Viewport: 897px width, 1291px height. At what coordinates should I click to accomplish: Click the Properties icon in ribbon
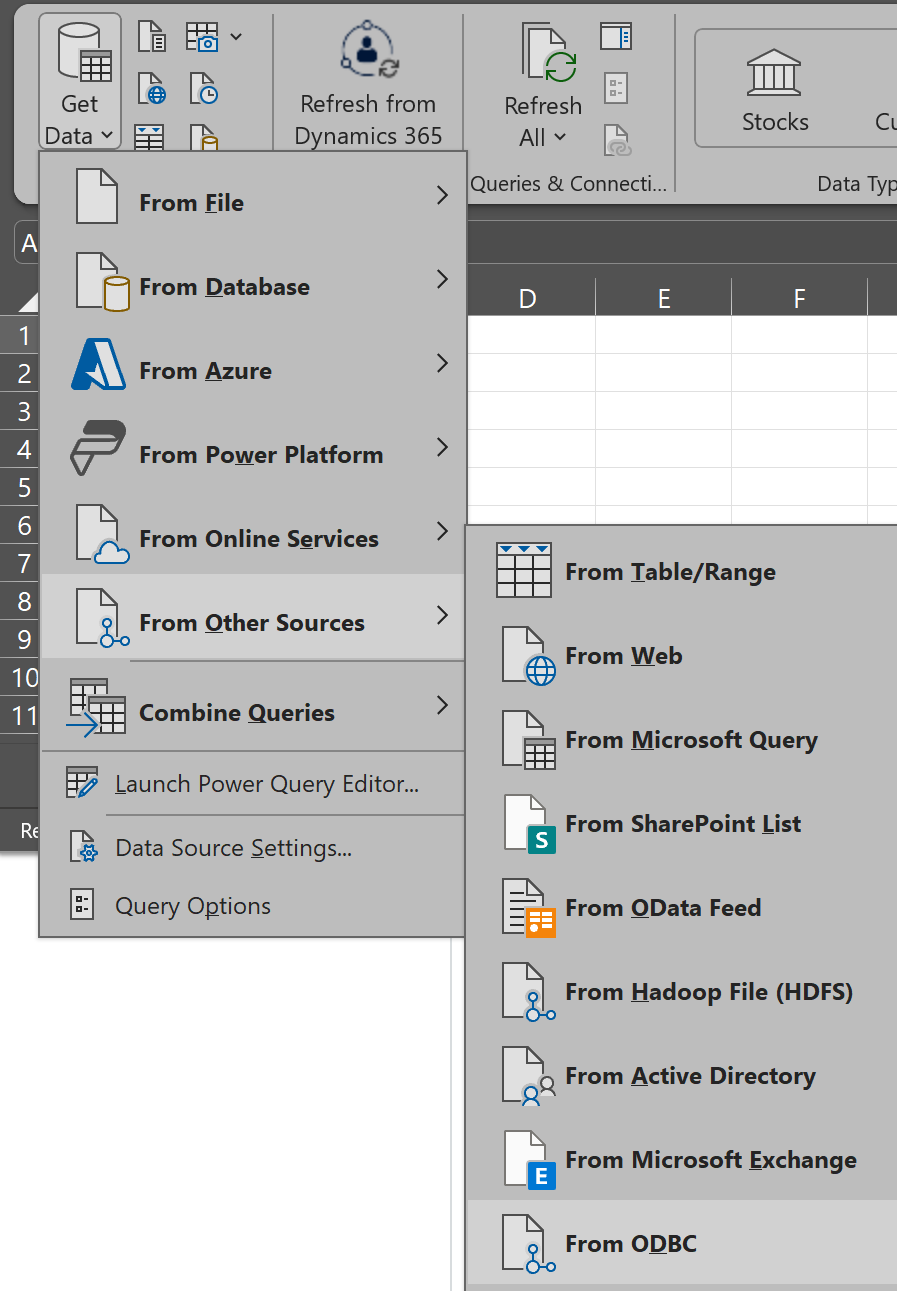pos(616,87)
